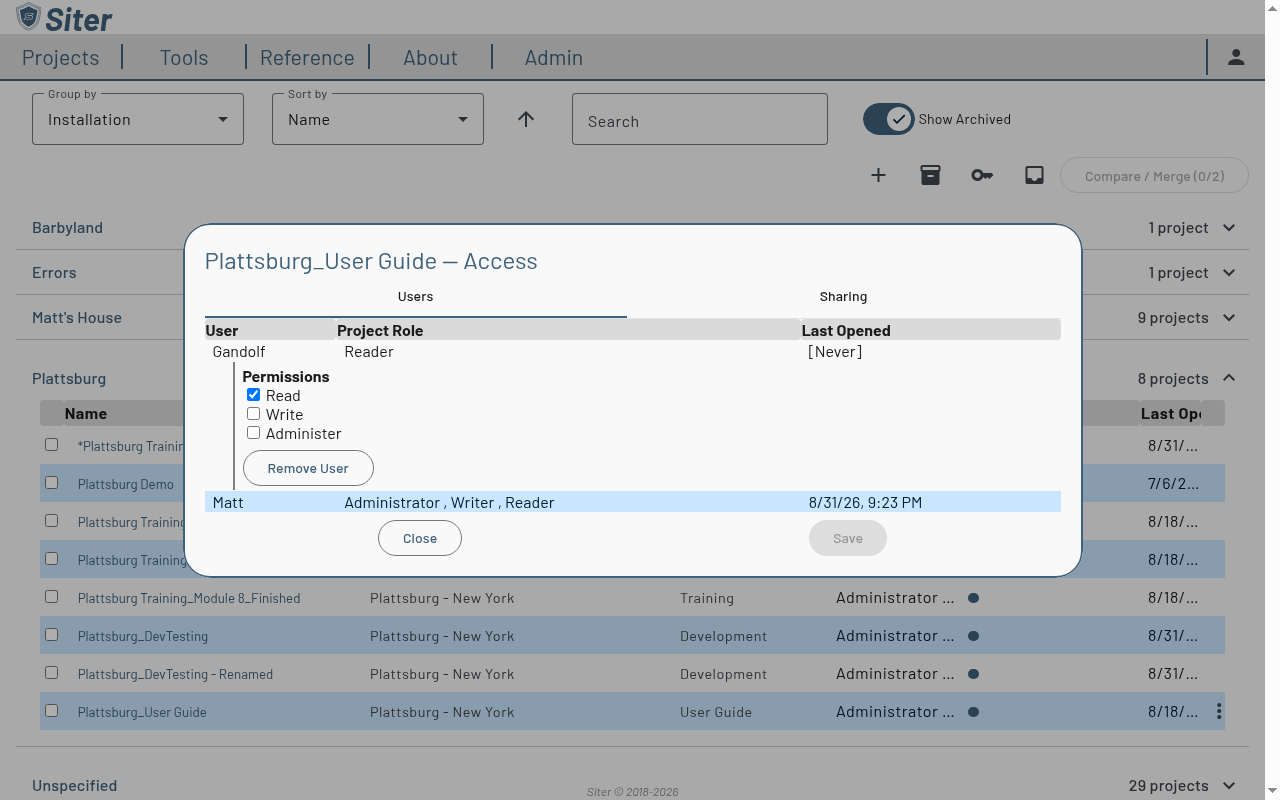Select the Gandolf user row
This screenshot has height=800, width=1280.
click(633, 352)
